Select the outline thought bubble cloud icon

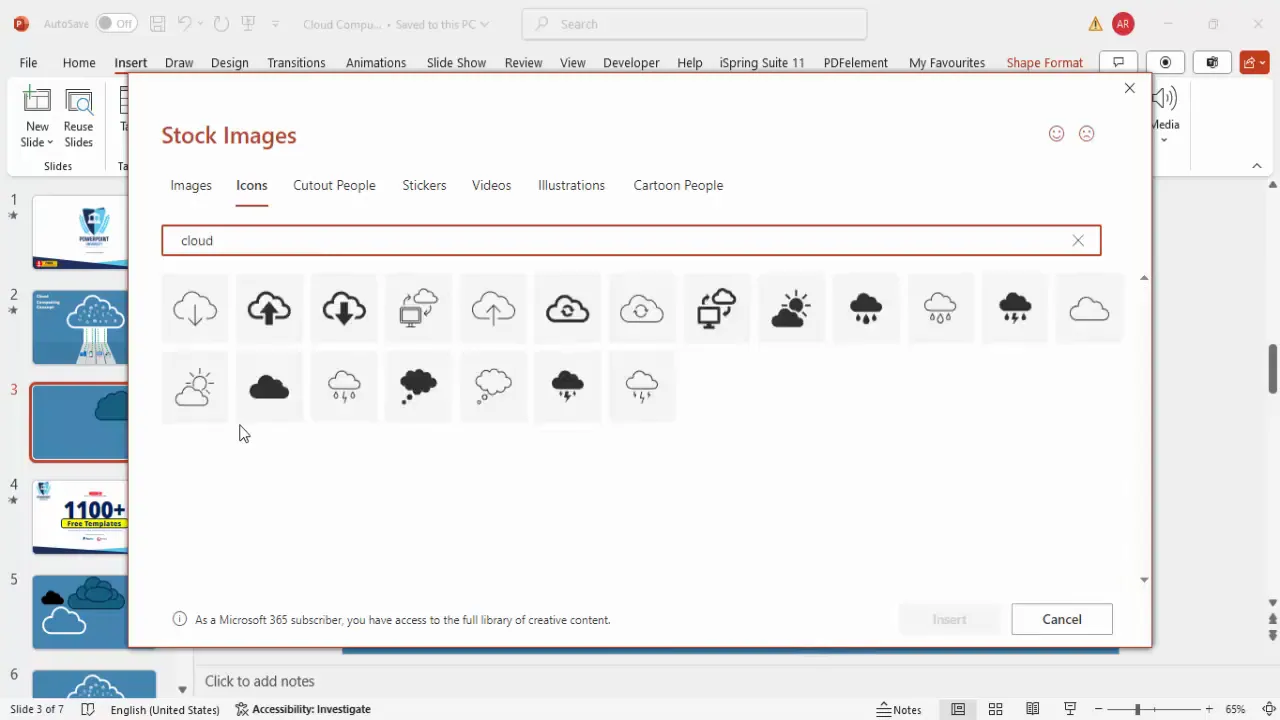point(493,387)
